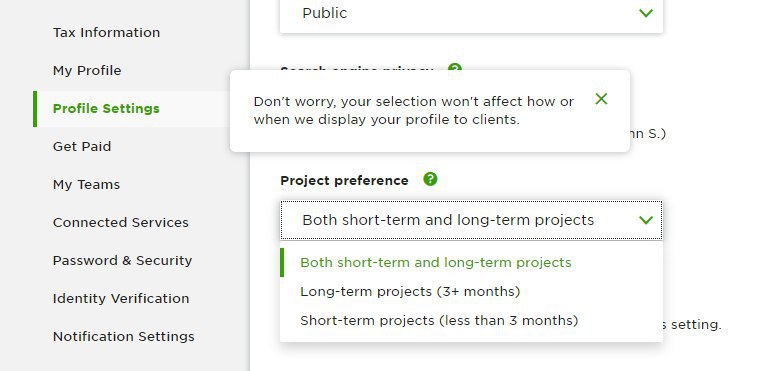Open Password & Security settings
Viewport: 771px width, 371px height.
point(122,260)
